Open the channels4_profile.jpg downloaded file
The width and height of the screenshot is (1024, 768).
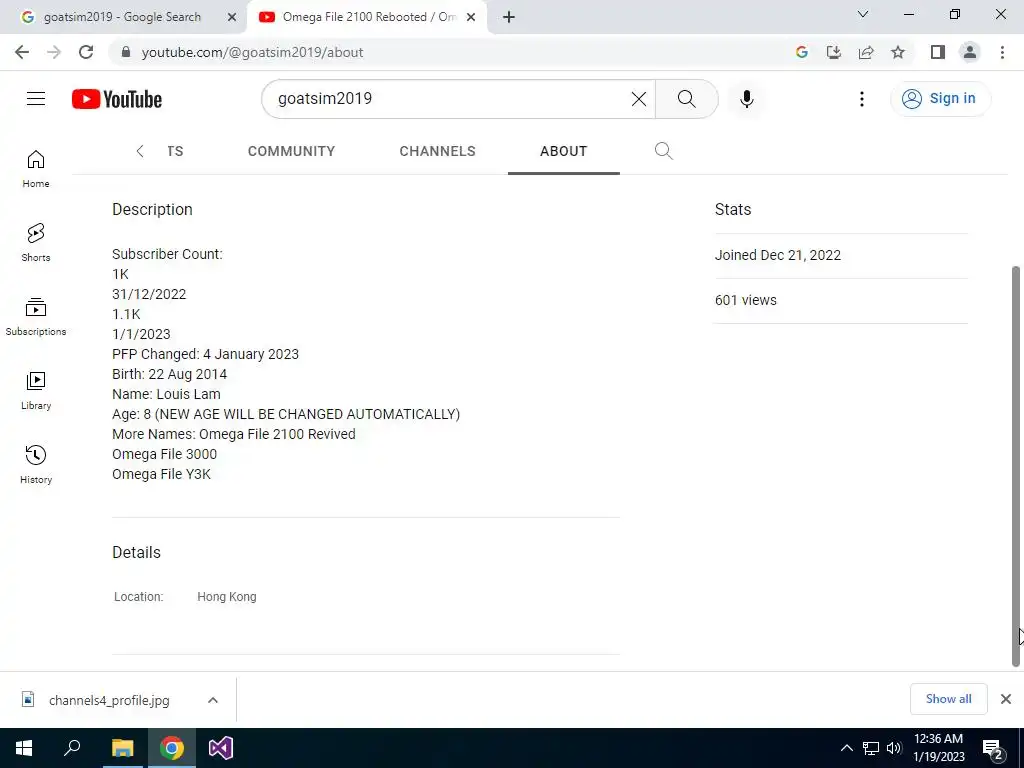click(109, 700)
